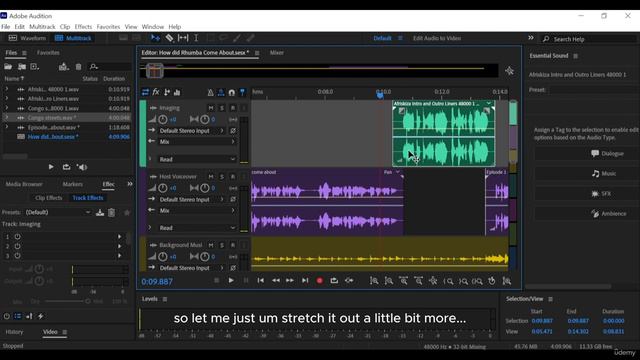Click the Sends icon in editor toolbar
The width and height of the screenshot is (640, 360).
point(167,92)
